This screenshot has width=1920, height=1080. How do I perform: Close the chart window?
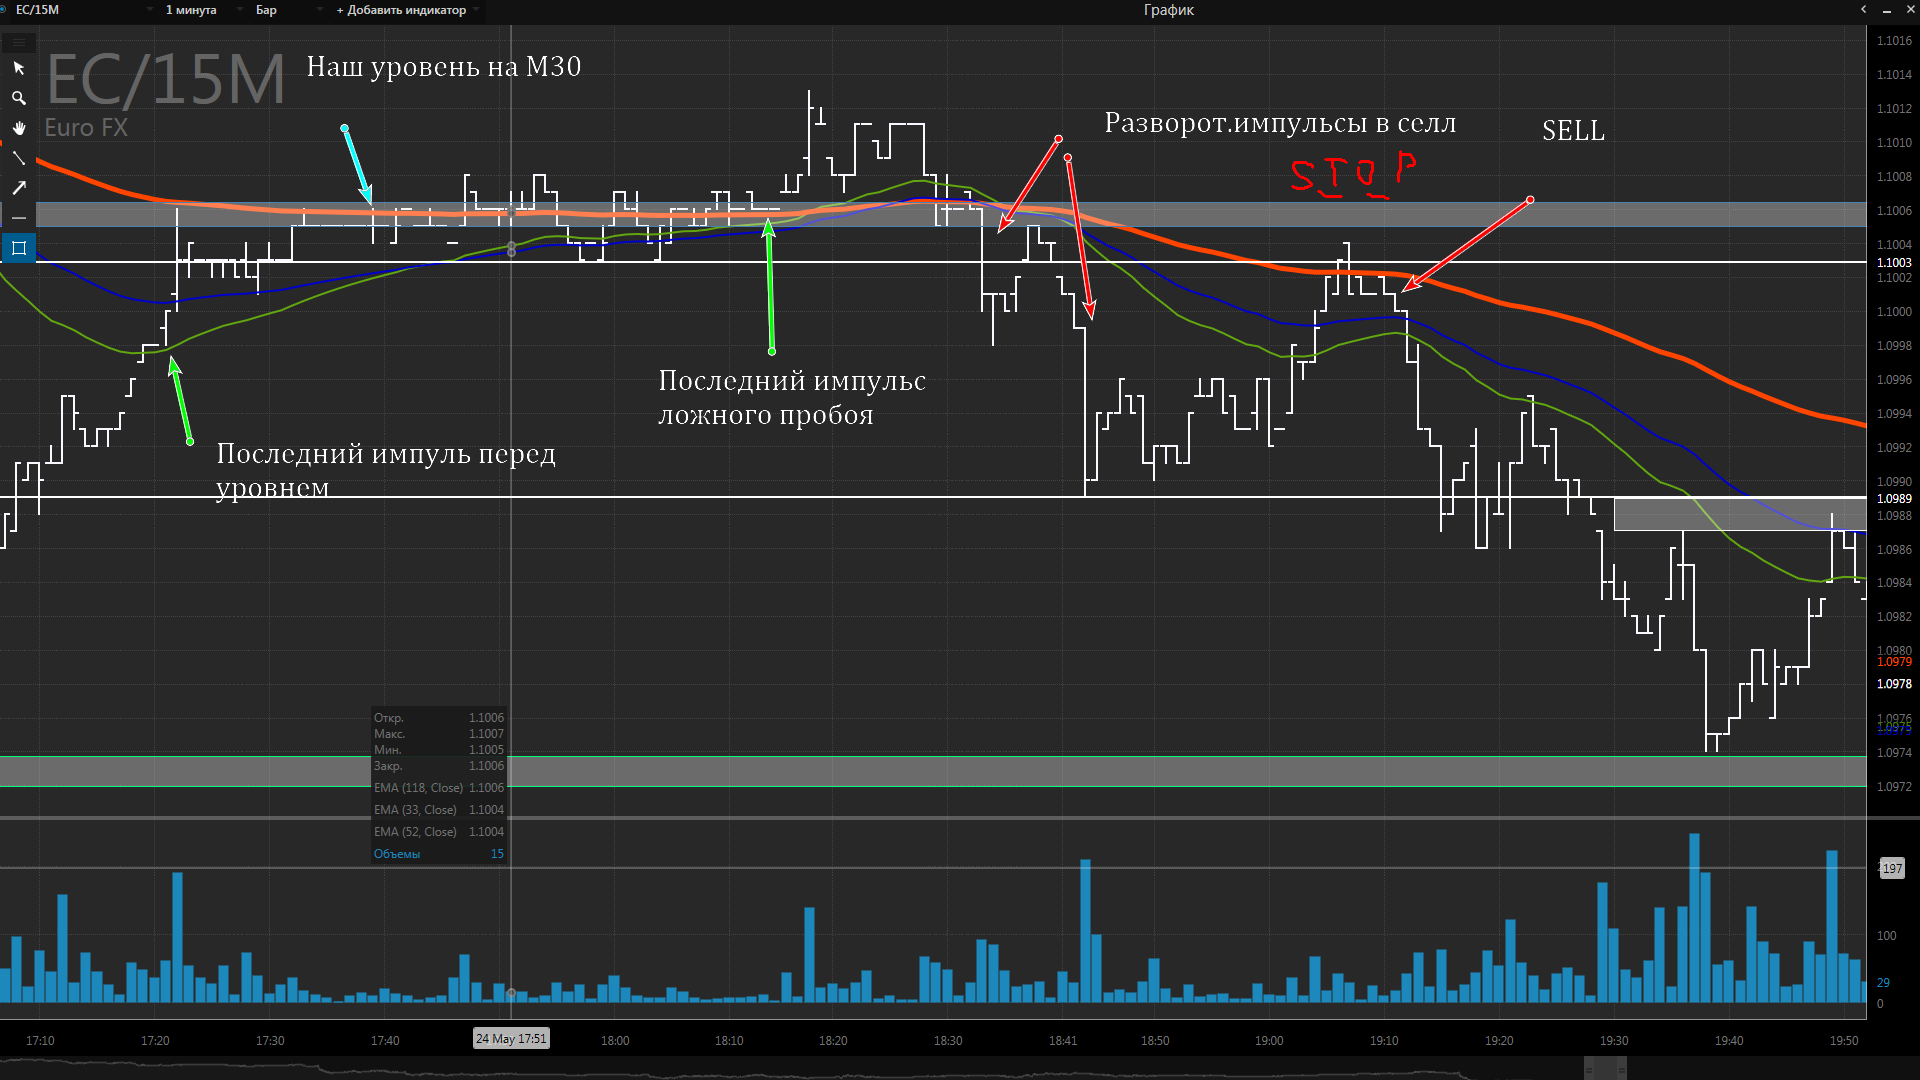tap(1909, 10)
